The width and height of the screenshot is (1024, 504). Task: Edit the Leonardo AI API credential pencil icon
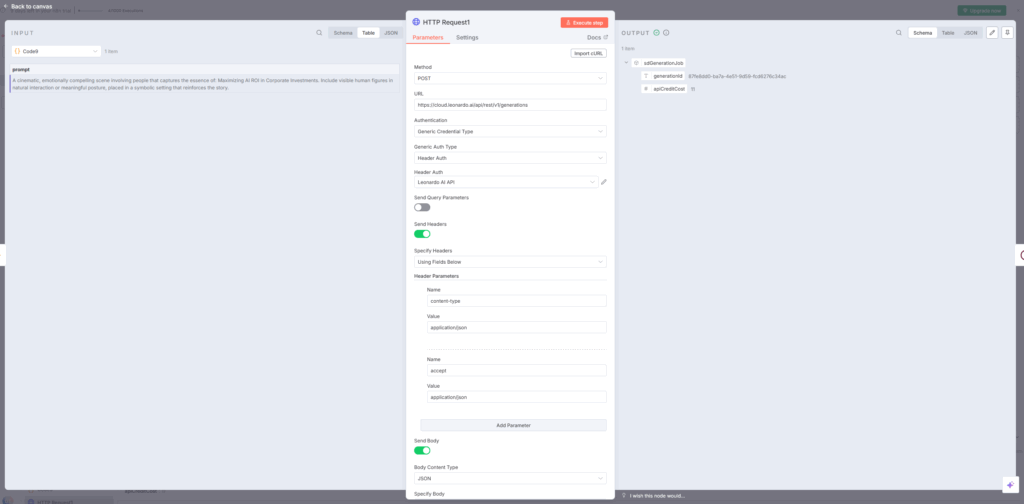pyautogui.click(x=604, y=182)
